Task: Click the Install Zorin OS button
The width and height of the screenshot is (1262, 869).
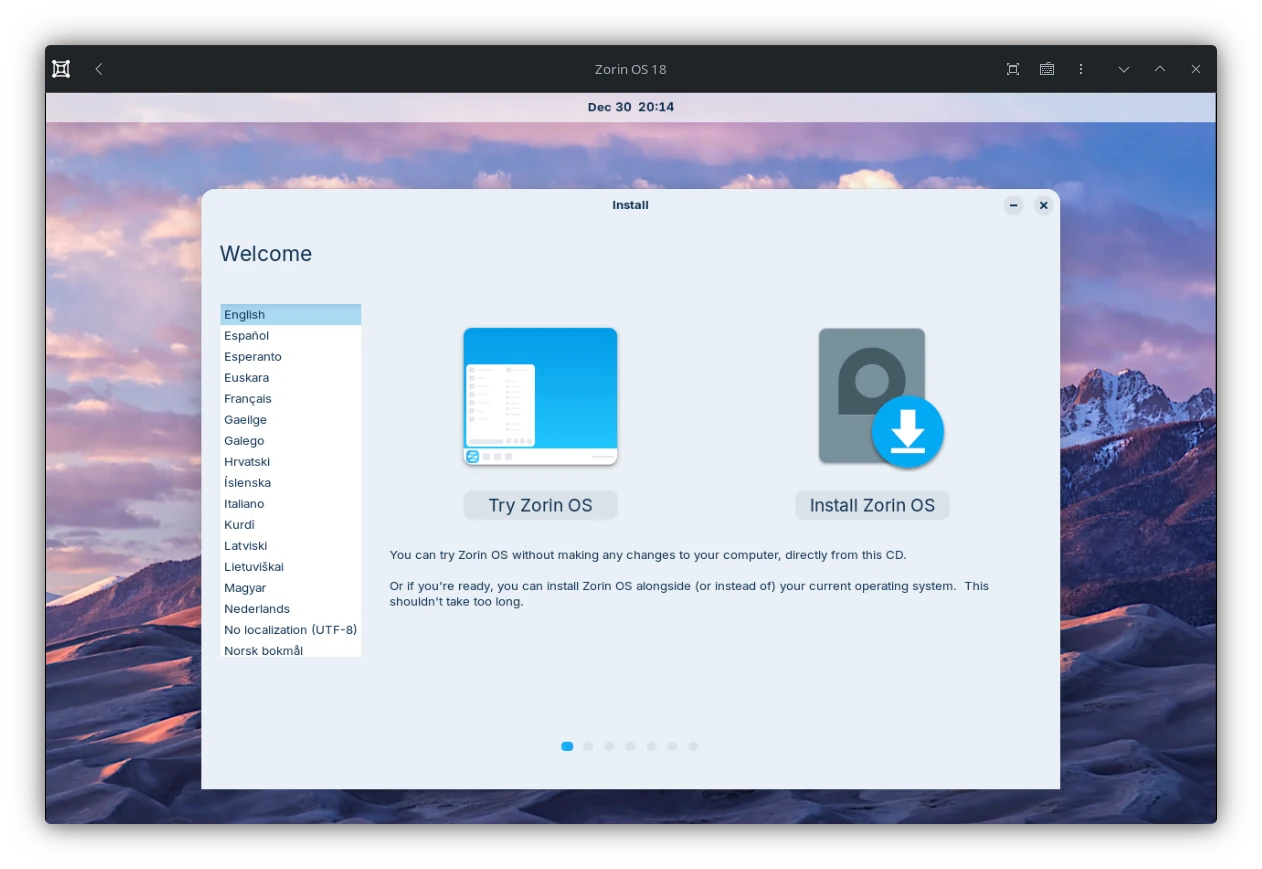Action: tap(872, 505)
